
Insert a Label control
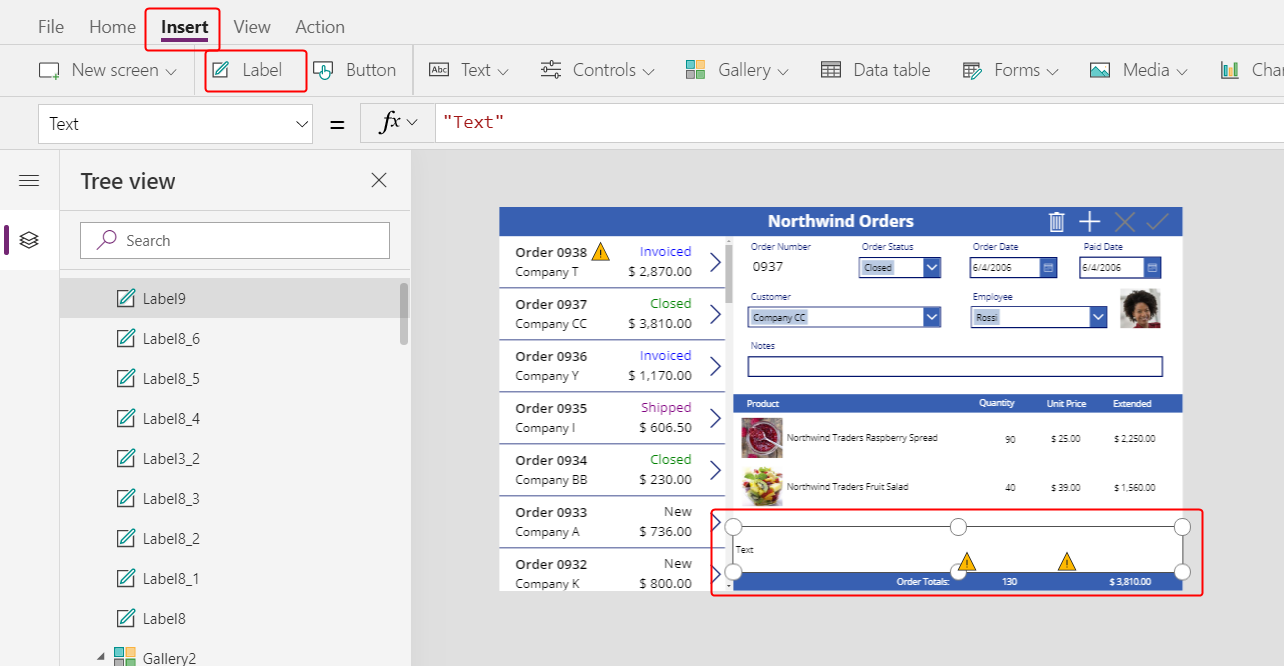tap(248, 70)
